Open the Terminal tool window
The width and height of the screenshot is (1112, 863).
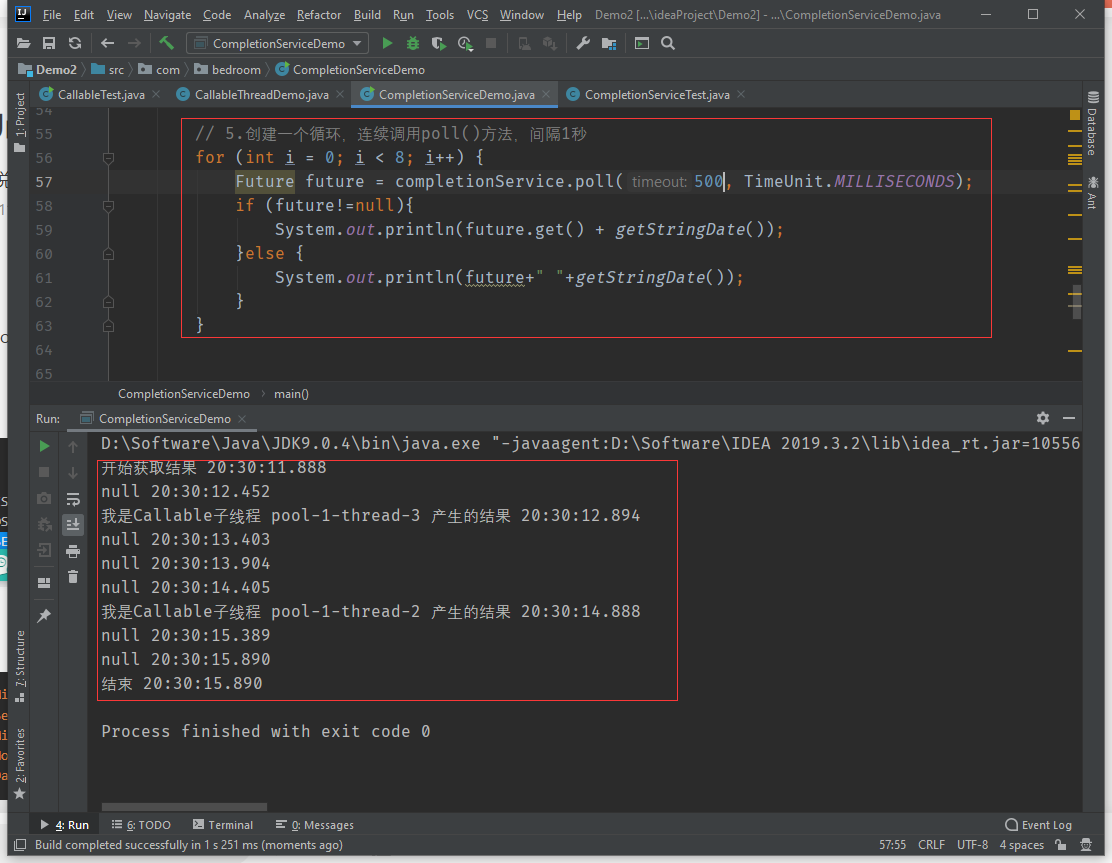coord(223,825)
